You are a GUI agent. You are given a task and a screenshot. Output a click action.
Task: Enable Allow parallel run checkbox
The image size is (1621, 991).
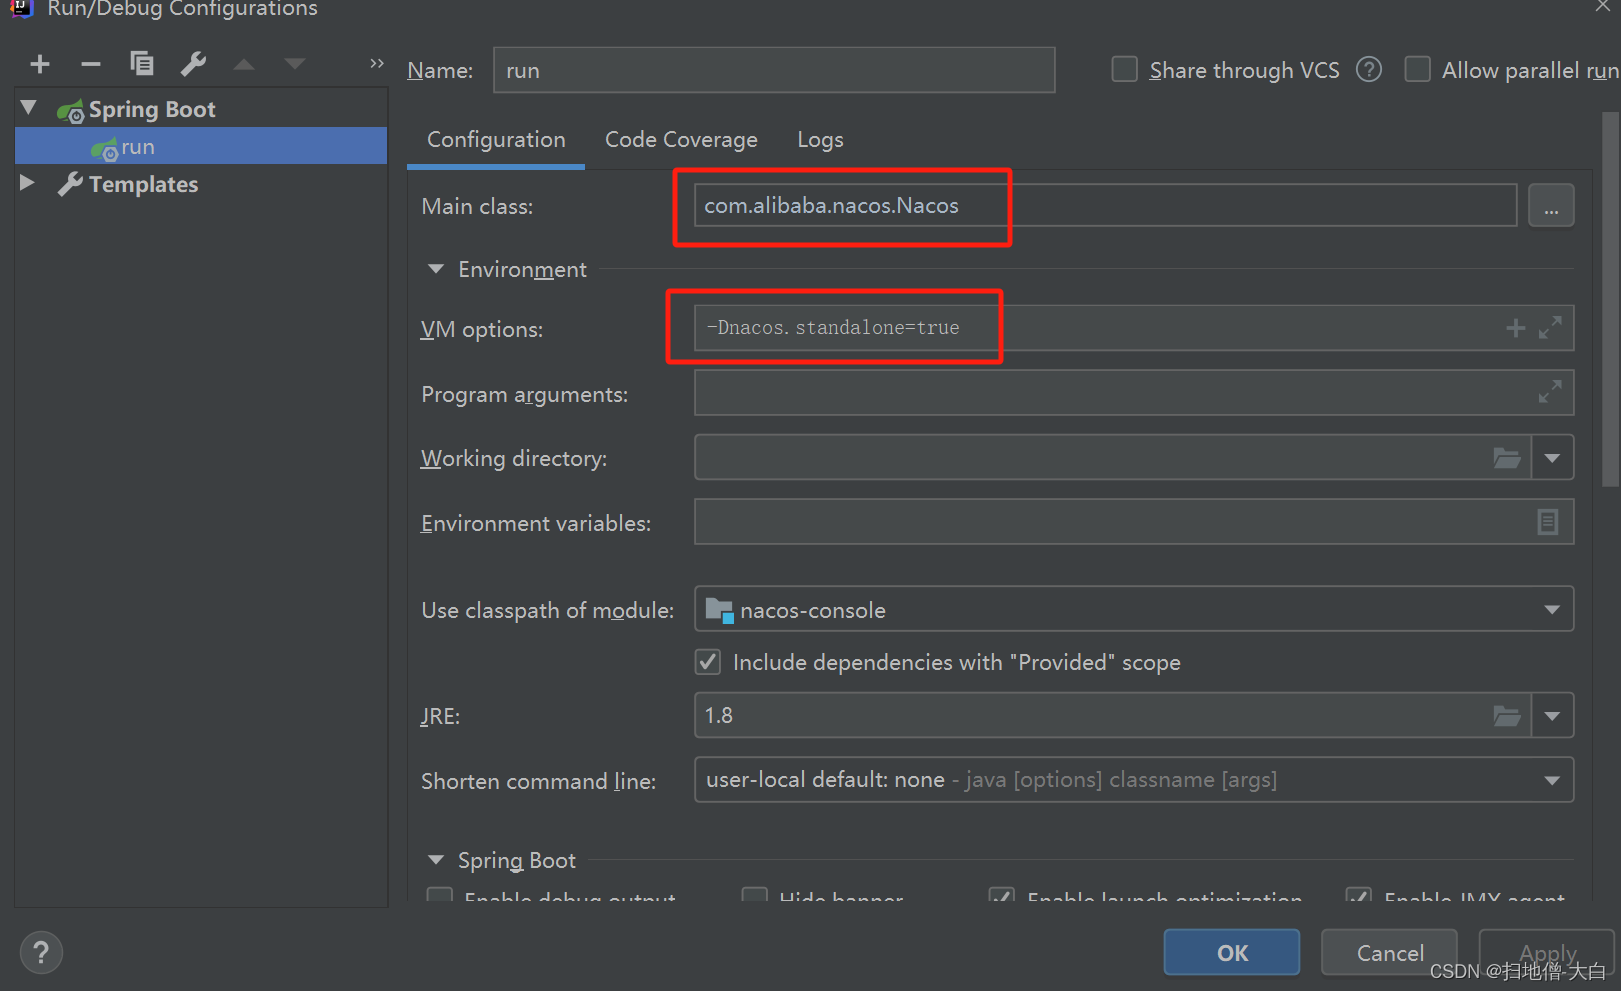coord(1417,69)
